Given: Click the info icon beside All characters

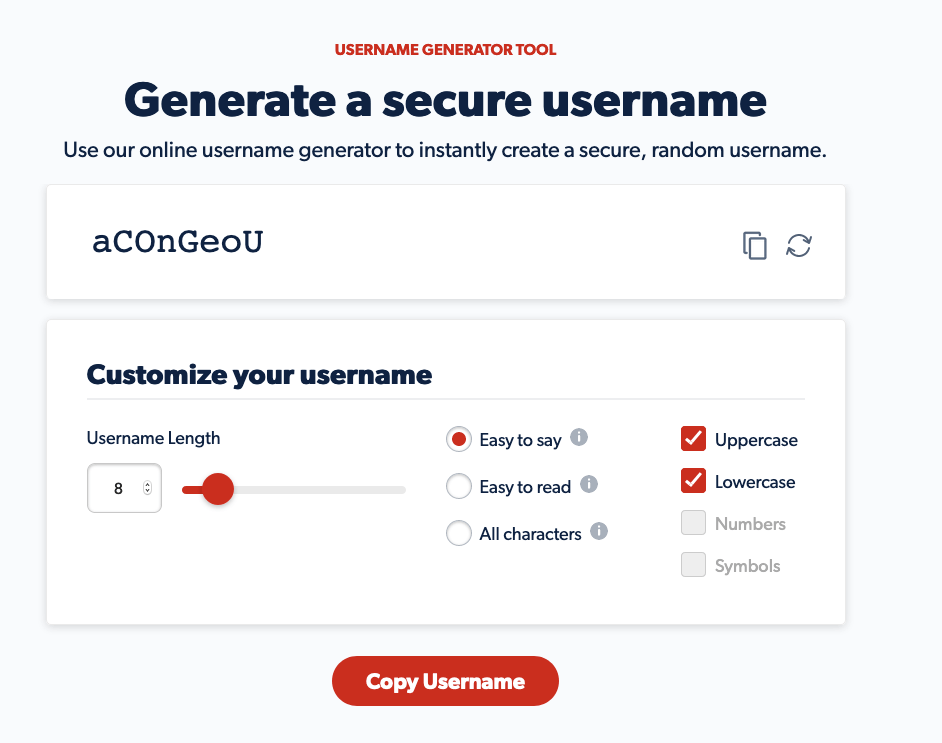Looking at the screenshot, I should coord(599,532).
